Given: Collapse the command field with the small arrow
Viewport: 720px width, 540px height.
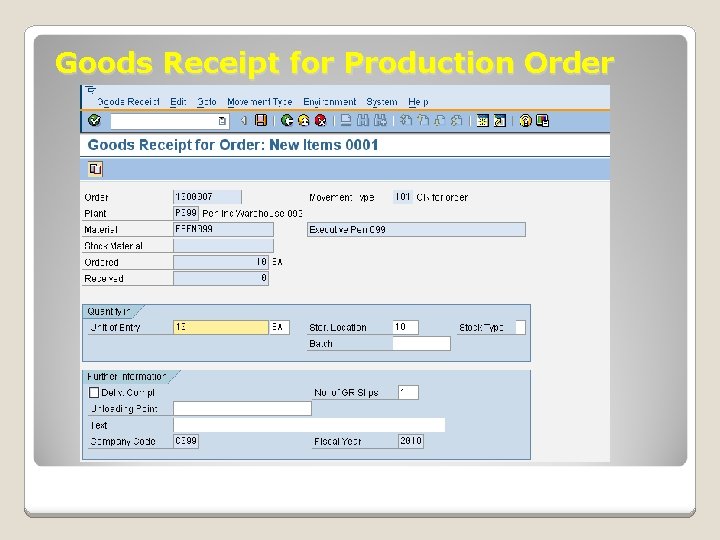Looking at the screenshot, I should 244,121.
